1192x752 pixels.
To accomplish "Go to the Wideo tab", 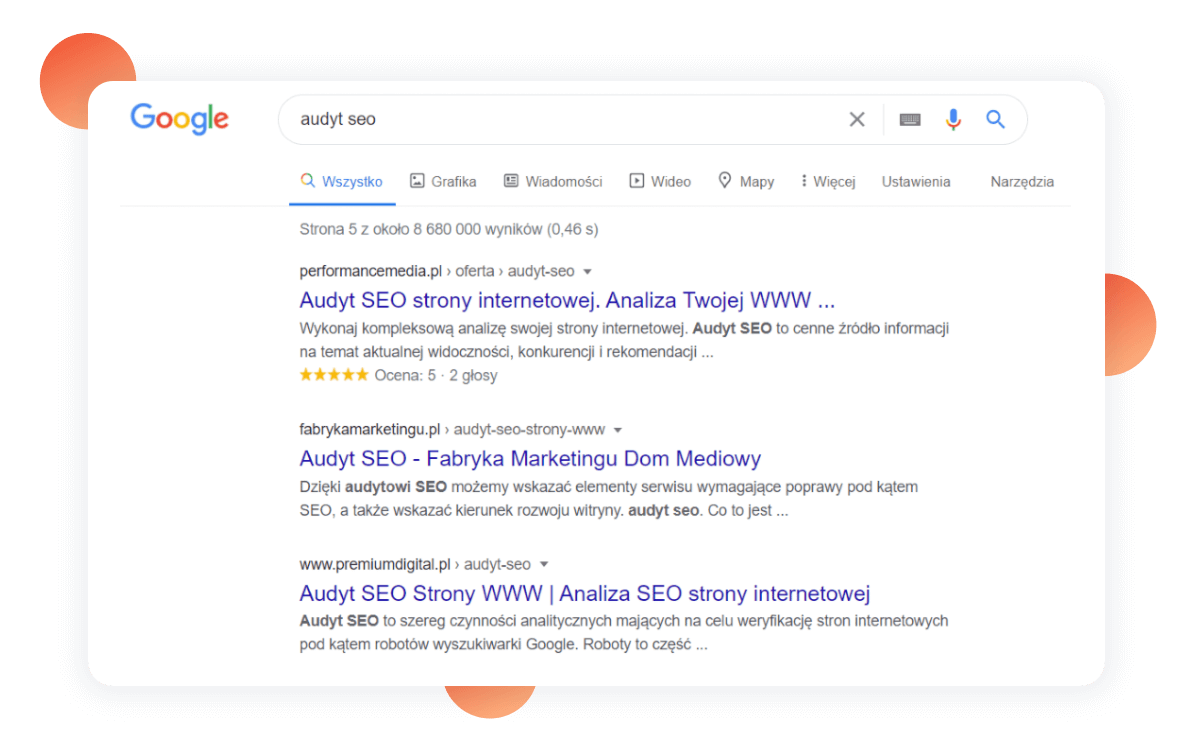I will pos(660,182).
